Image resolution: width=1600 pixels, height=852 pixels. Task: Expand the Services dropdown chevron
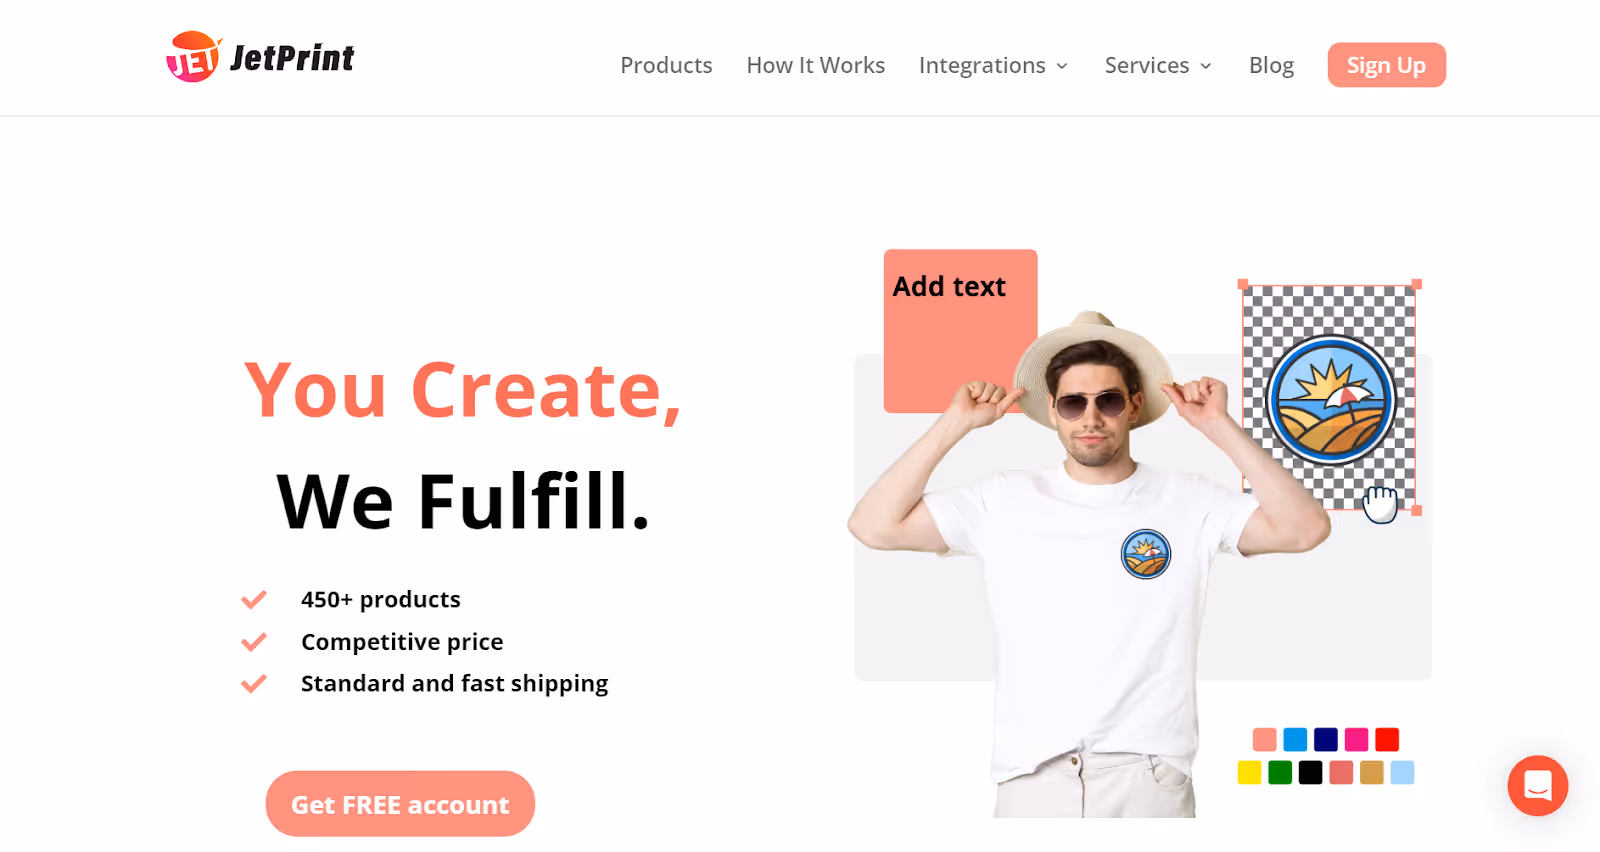click(1206, 66)
